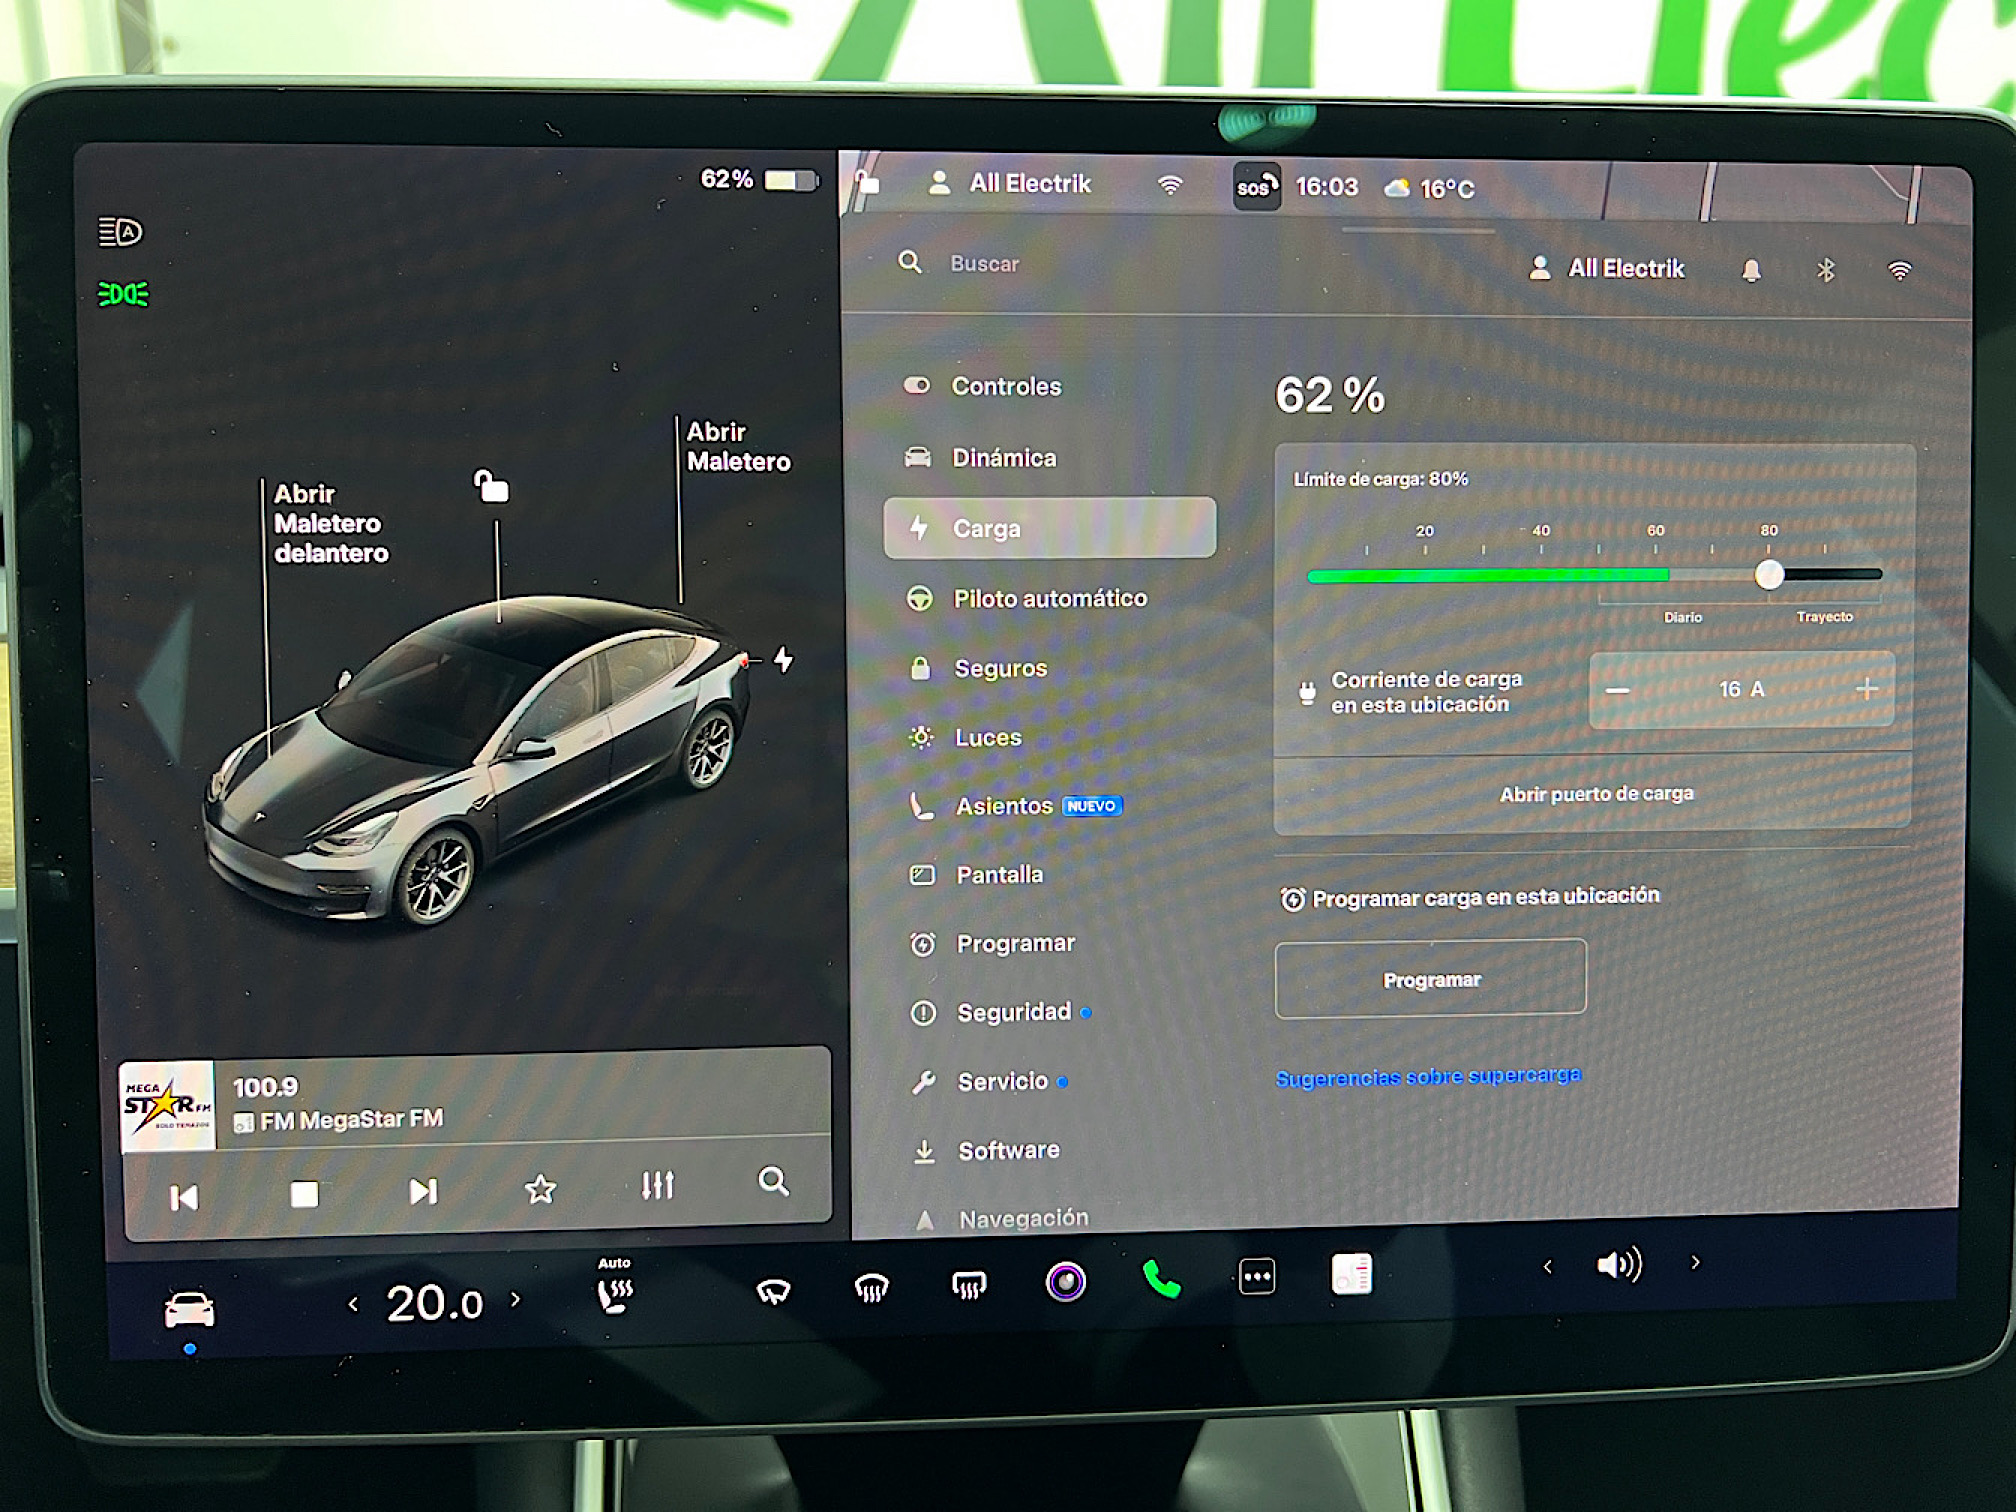This screenshot has width=2016, height=1512.
Task: Toggle rear defrost in the bottom bar
Action: [x=968, y=1285]
